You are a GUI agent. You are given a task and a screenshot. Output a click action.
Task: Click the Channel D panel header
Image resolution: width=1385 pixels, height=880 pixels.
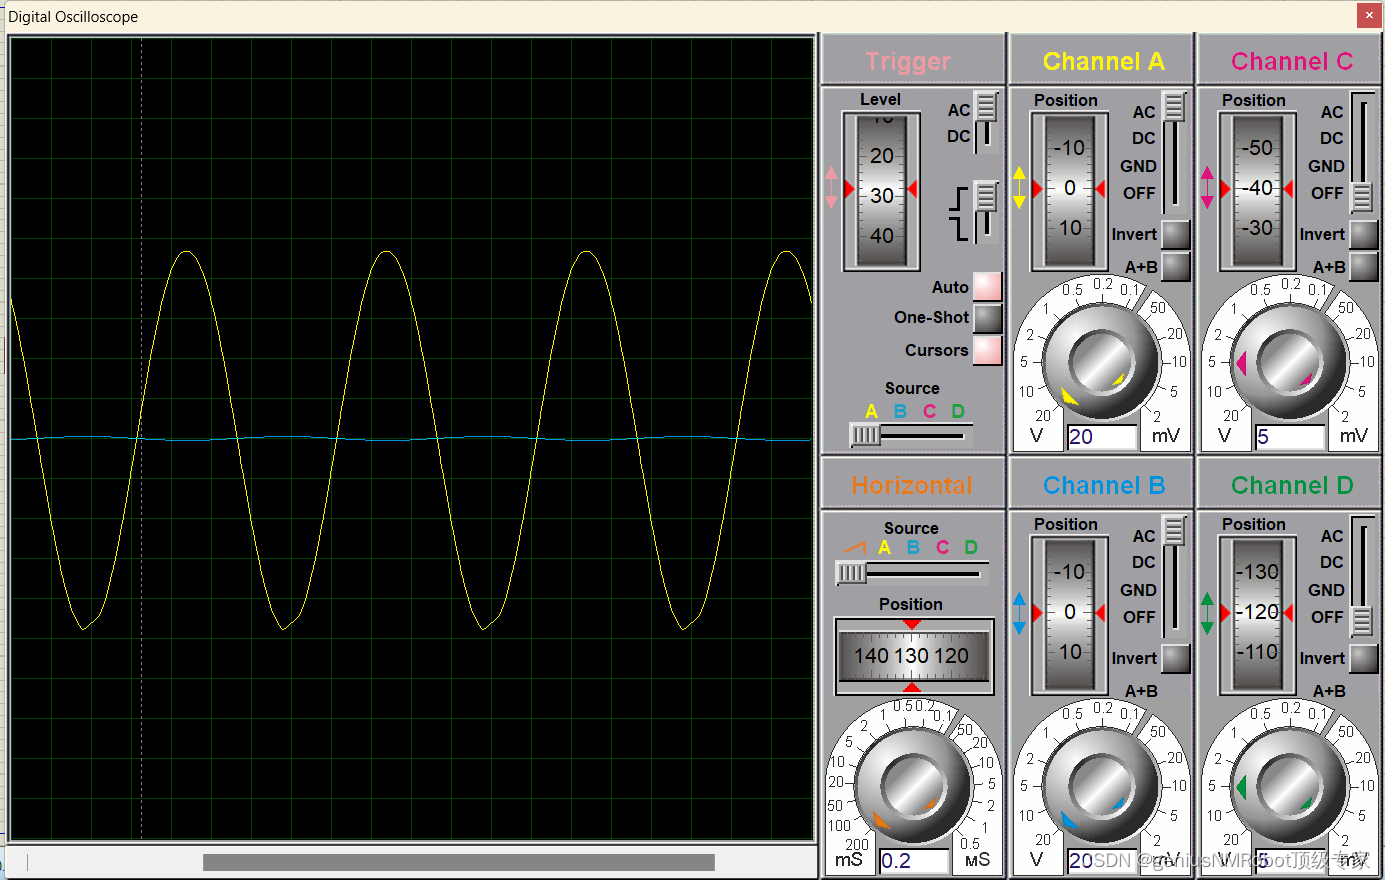(x=1289, y=484)
